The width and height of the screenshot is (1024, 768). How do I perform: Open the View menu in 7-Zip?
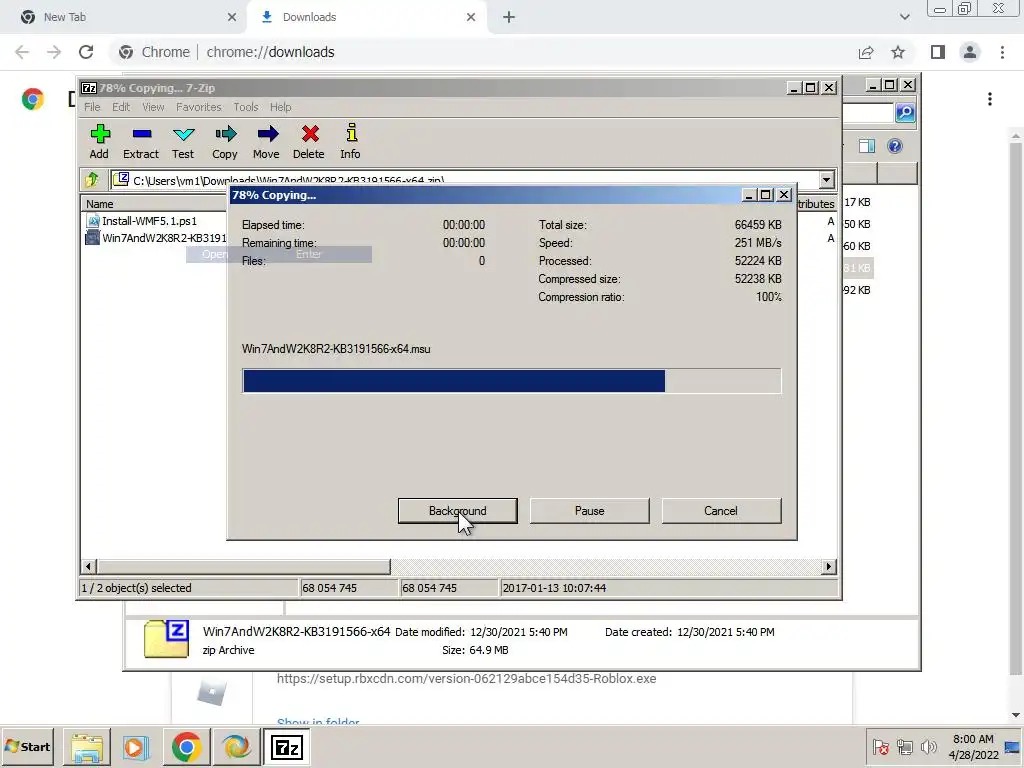(x=153, y=107)
